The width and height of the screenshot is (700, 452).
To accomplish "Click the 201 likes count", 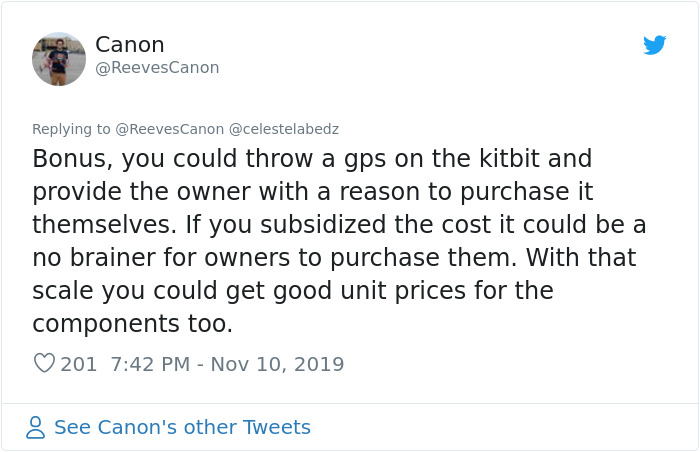I will coord(79,364).
